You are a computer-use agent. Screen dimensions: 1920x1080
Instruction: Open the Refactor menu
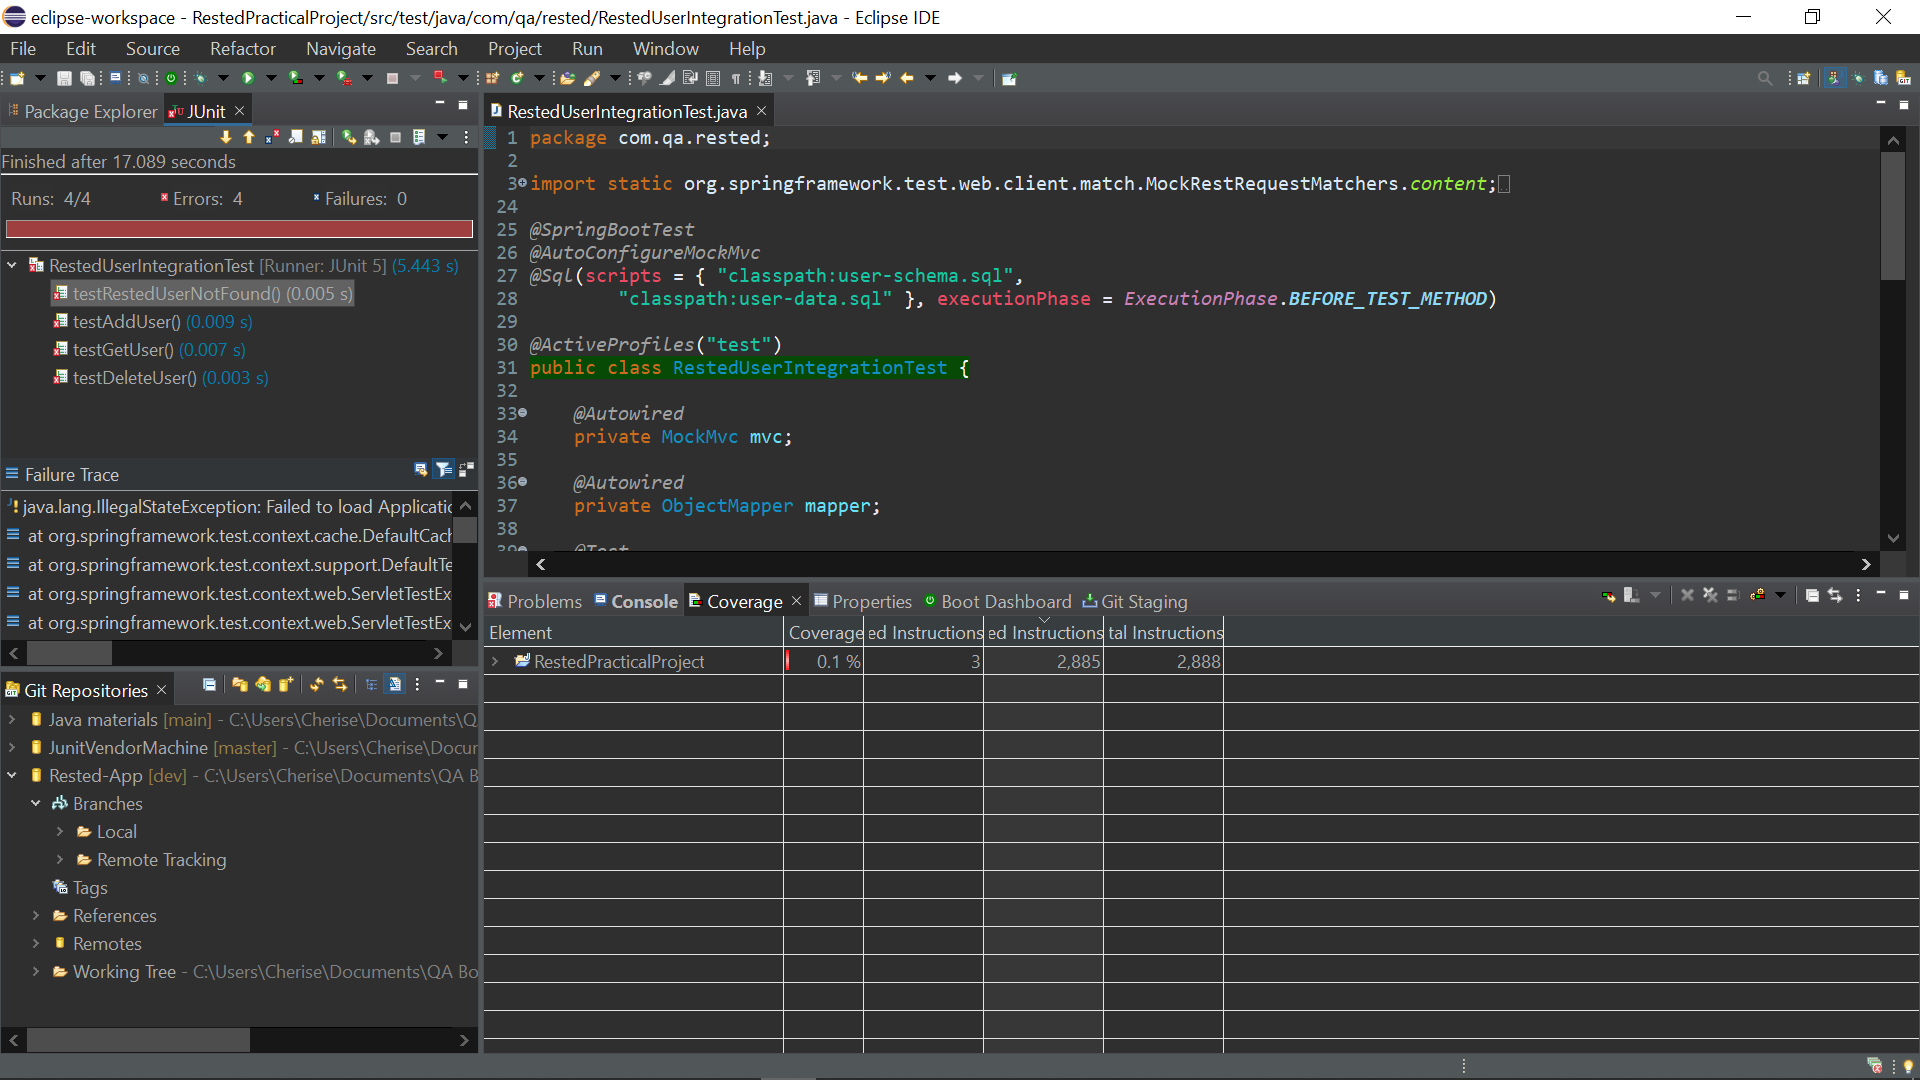[242, 49]
